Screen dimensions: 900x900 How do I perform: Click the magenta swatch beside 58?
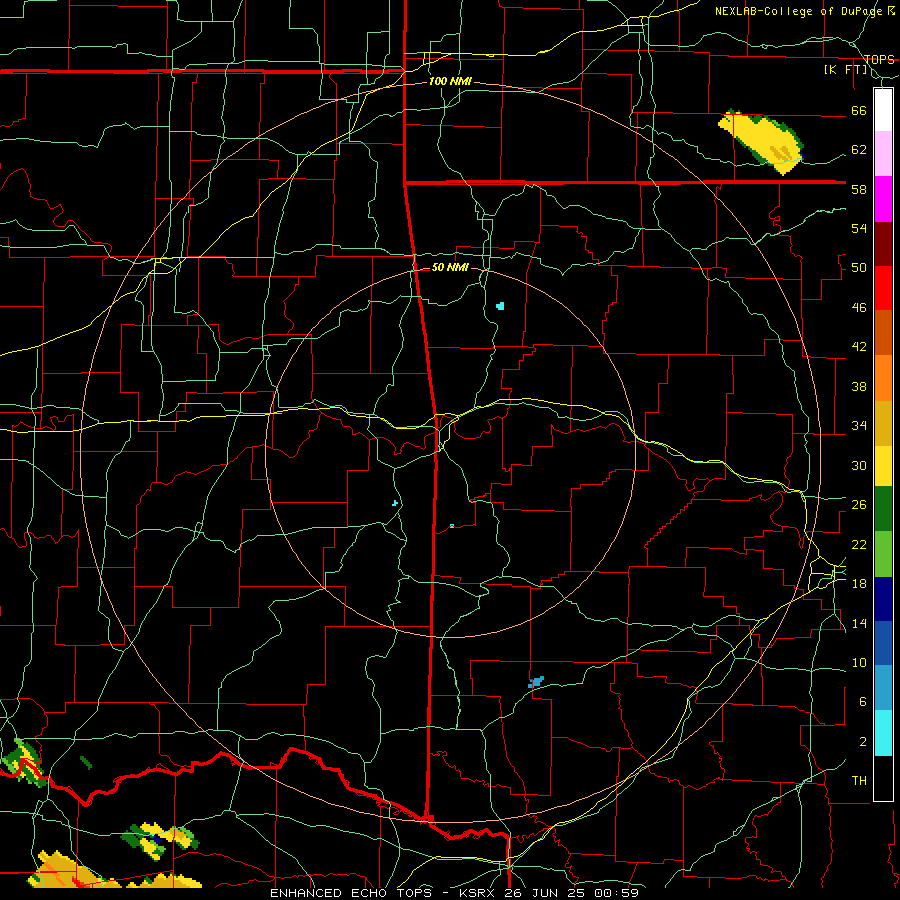[883, 199]
